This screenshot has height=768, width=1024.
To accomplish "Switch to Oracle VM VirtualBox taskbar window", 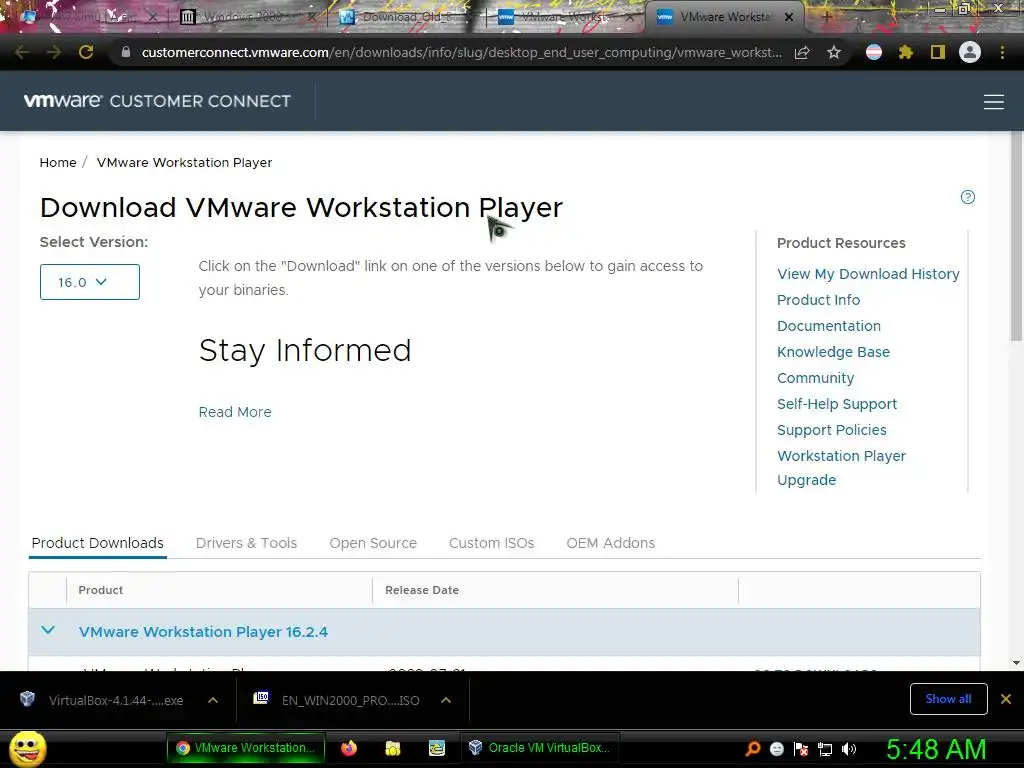I will click(x=540, y=748).
